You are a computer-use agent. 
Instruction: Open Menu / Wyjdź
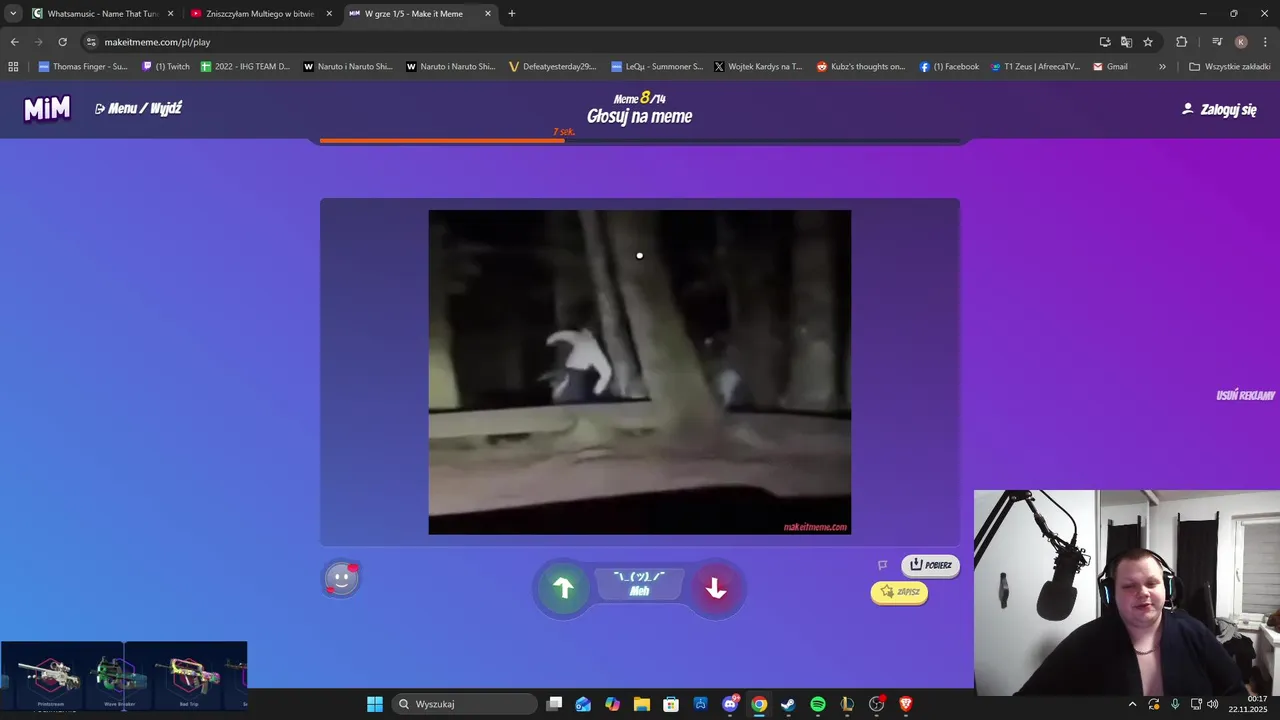tap(139, 108)
